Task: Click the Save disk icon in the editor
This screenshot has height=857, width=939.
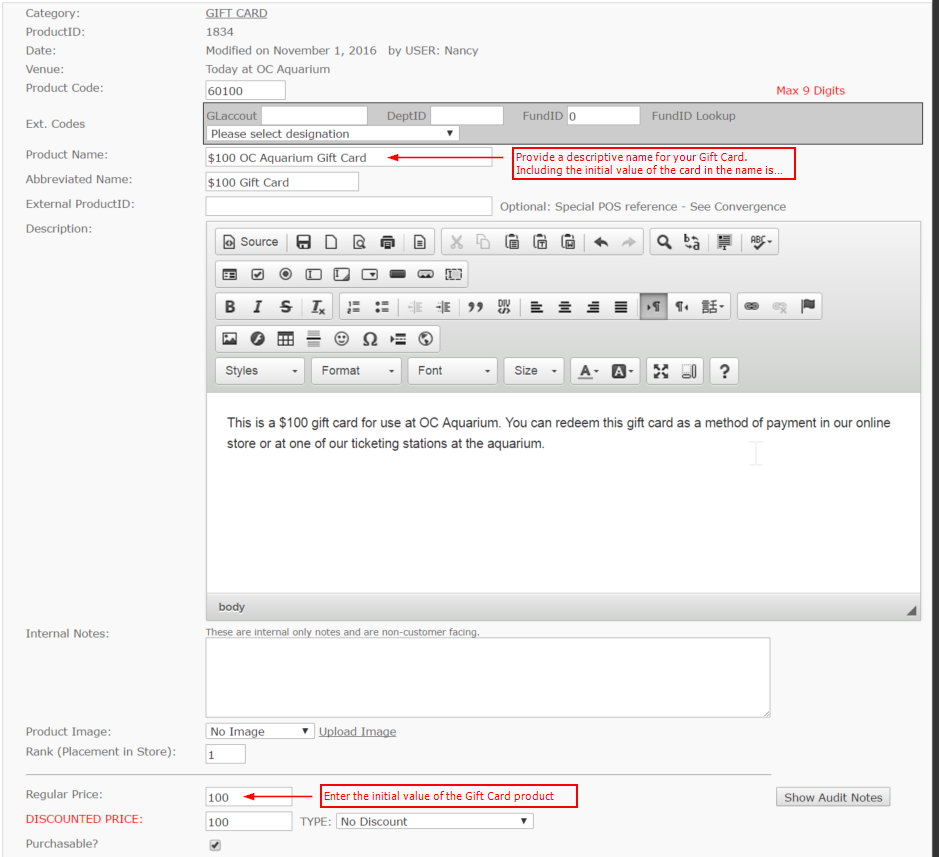Action: tap(304, 242)
